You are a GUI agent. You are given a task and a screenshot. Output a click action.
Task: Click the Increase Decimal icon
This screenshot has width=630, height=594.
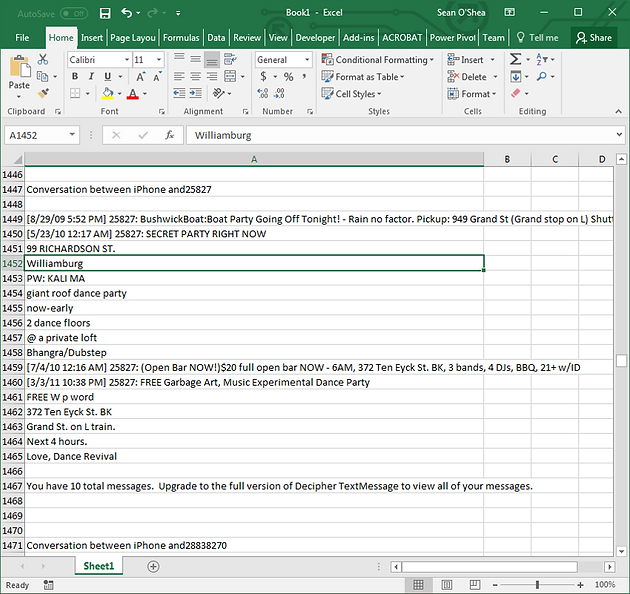(263, 93)
